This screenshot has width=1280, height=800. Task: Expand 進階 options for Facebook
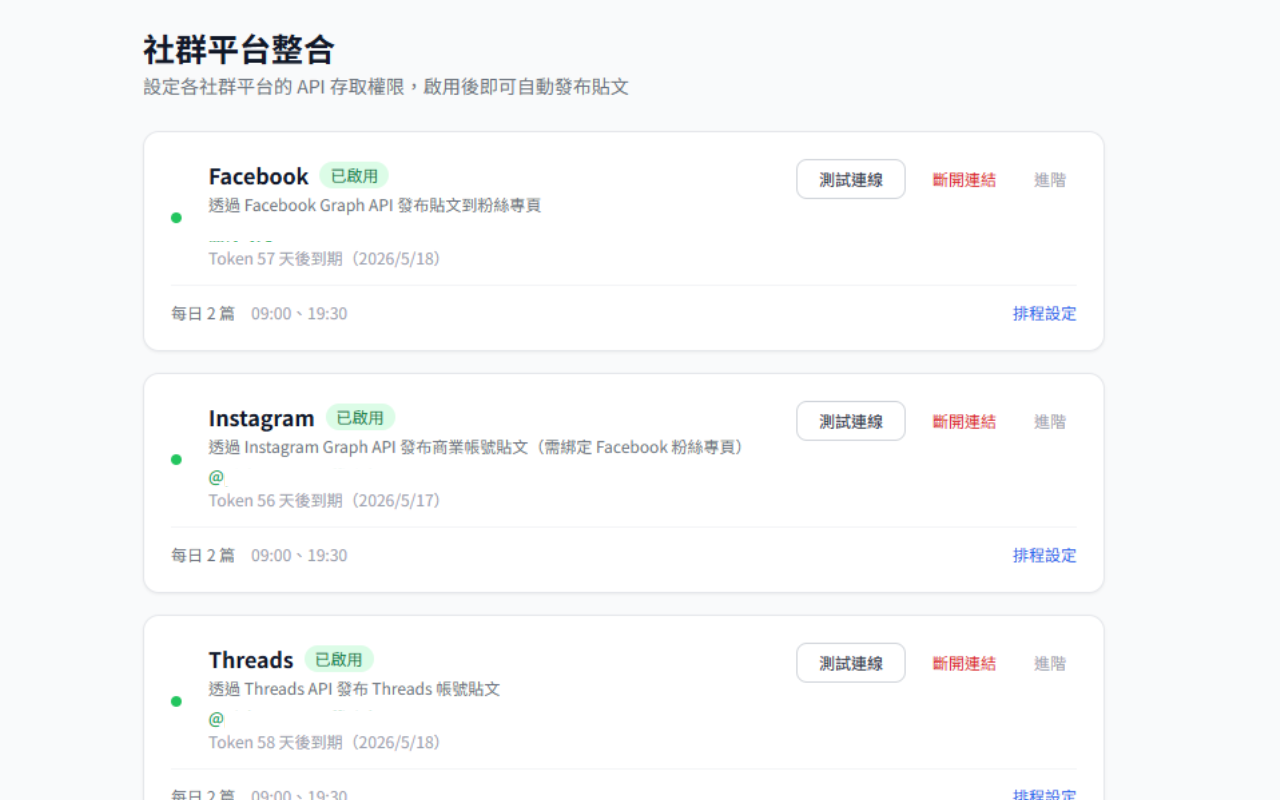[1050, 179]
